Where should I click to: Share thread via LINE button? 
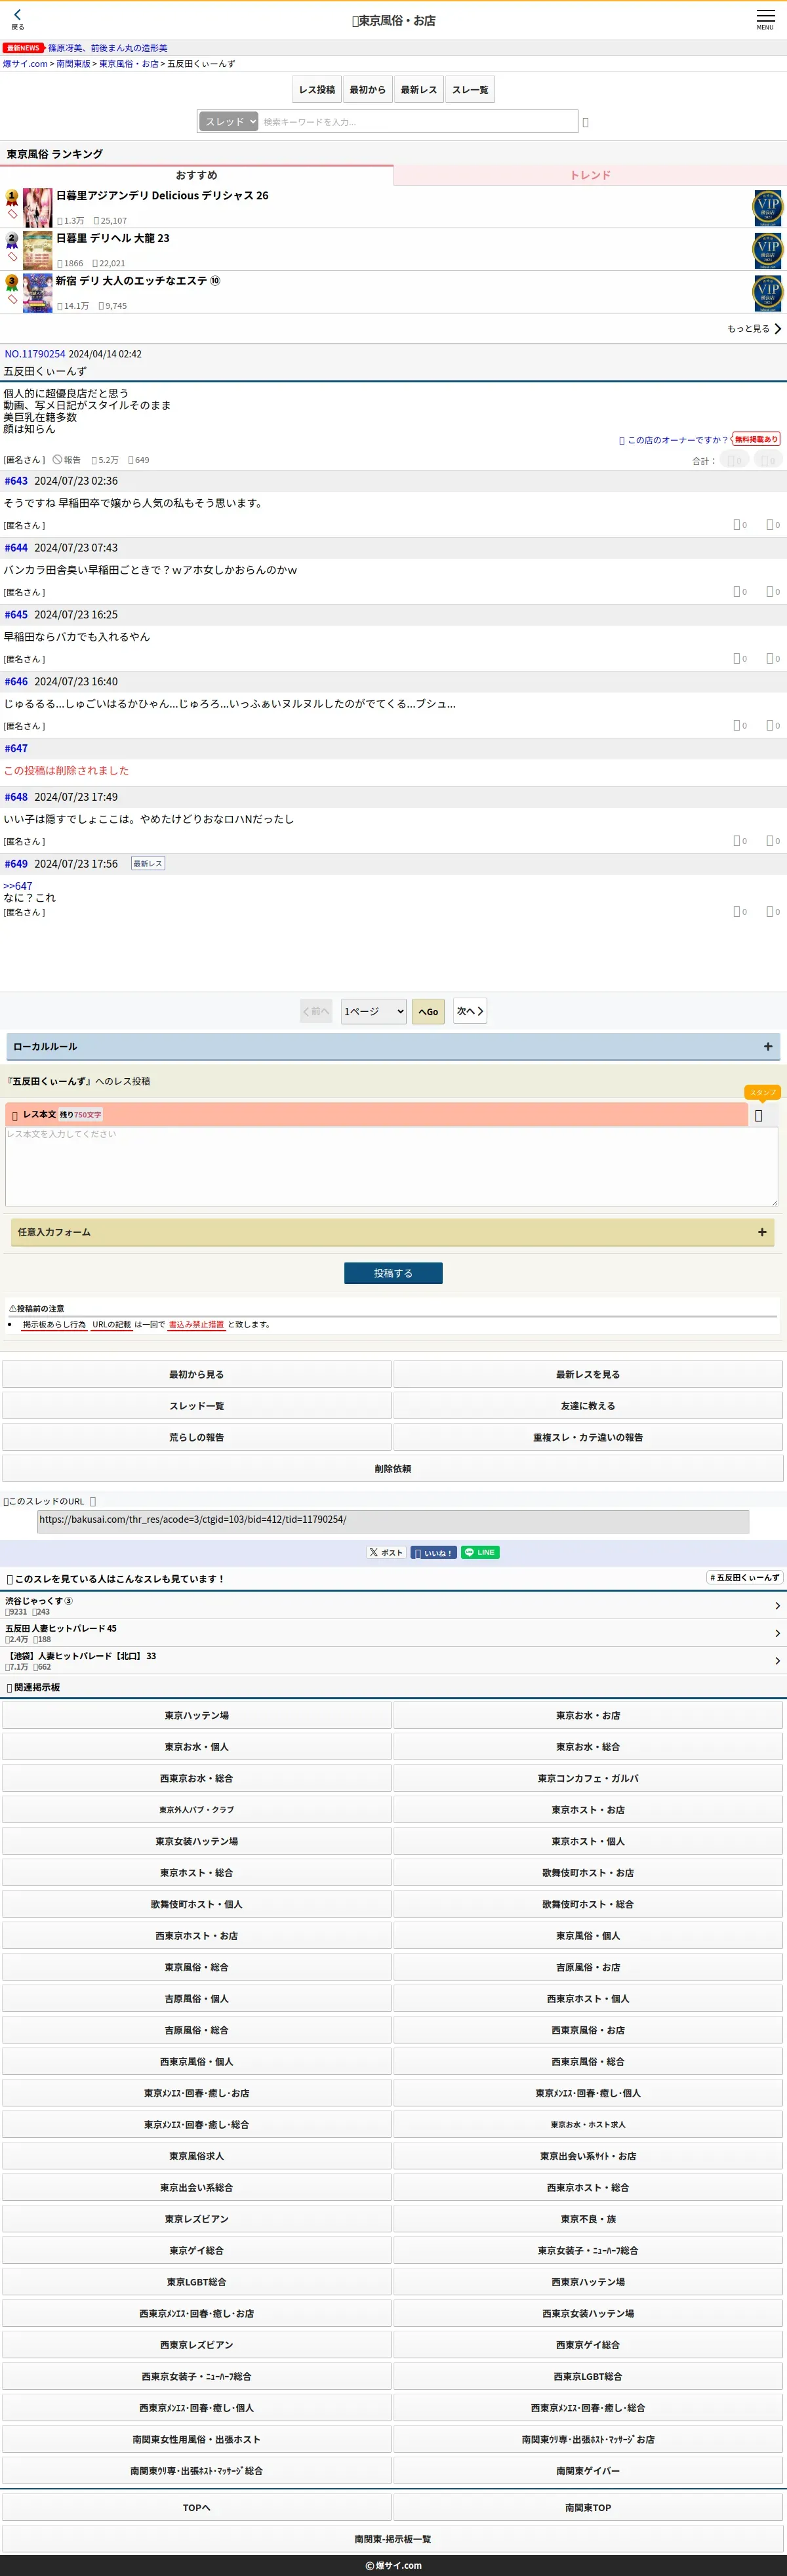click(x=480, y=1552)
